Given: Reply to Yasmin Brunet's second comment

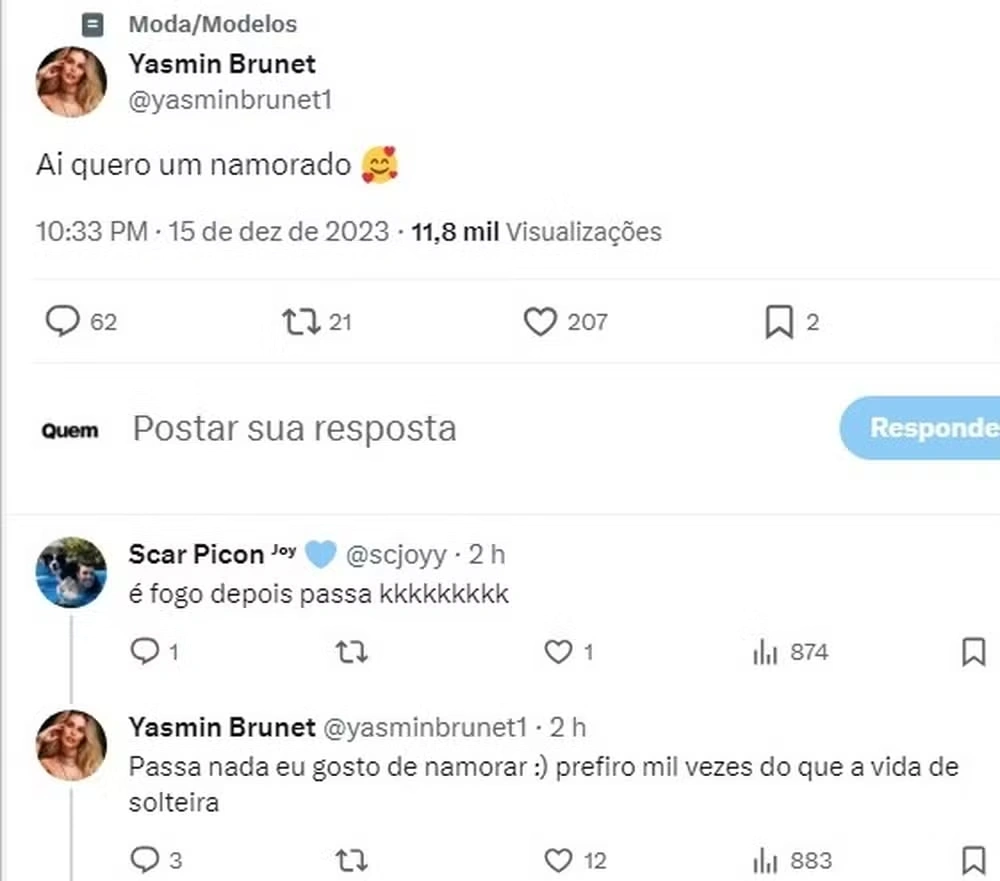Looking at the screenshot, I should point(146,860).
